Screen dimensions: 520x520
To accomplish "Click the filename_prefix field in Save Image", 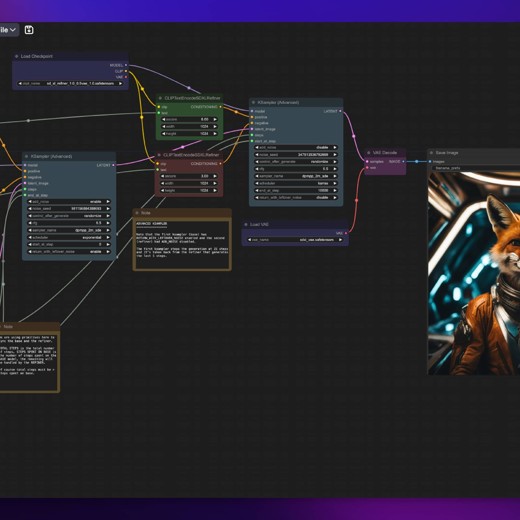I will (x=476, y=168).
